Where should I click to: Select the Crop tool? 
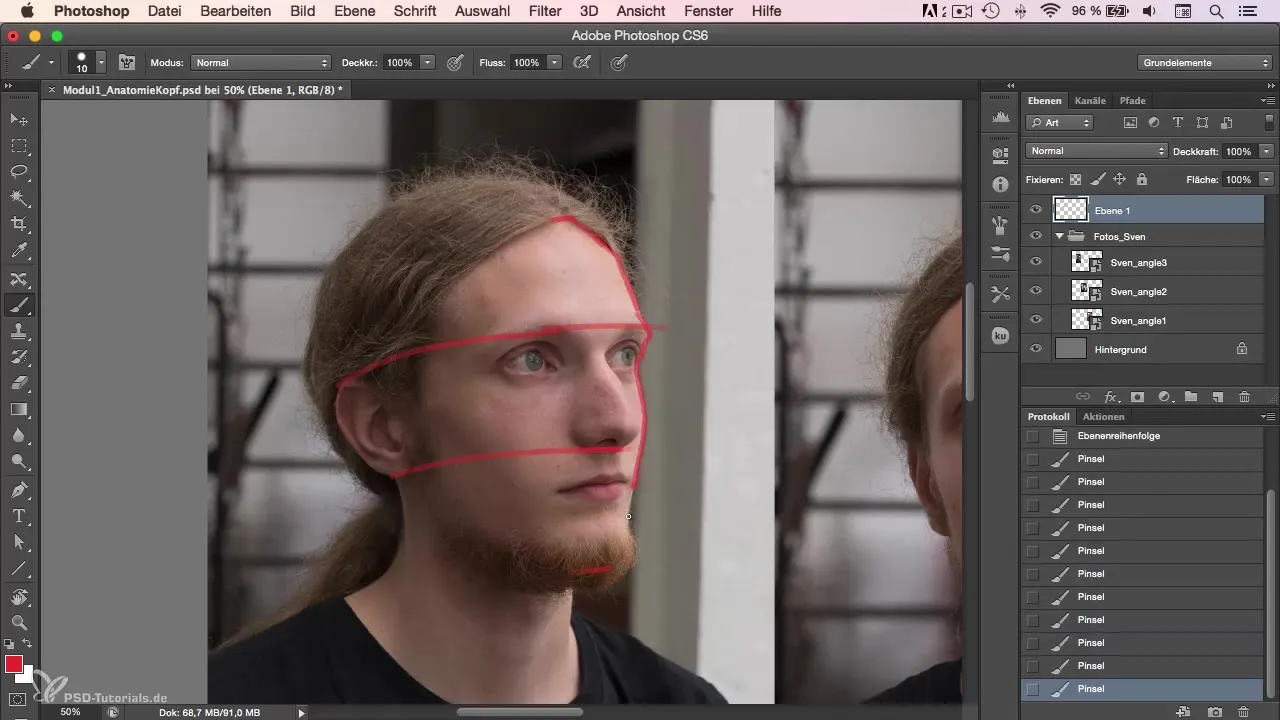(x=19, y=225)
